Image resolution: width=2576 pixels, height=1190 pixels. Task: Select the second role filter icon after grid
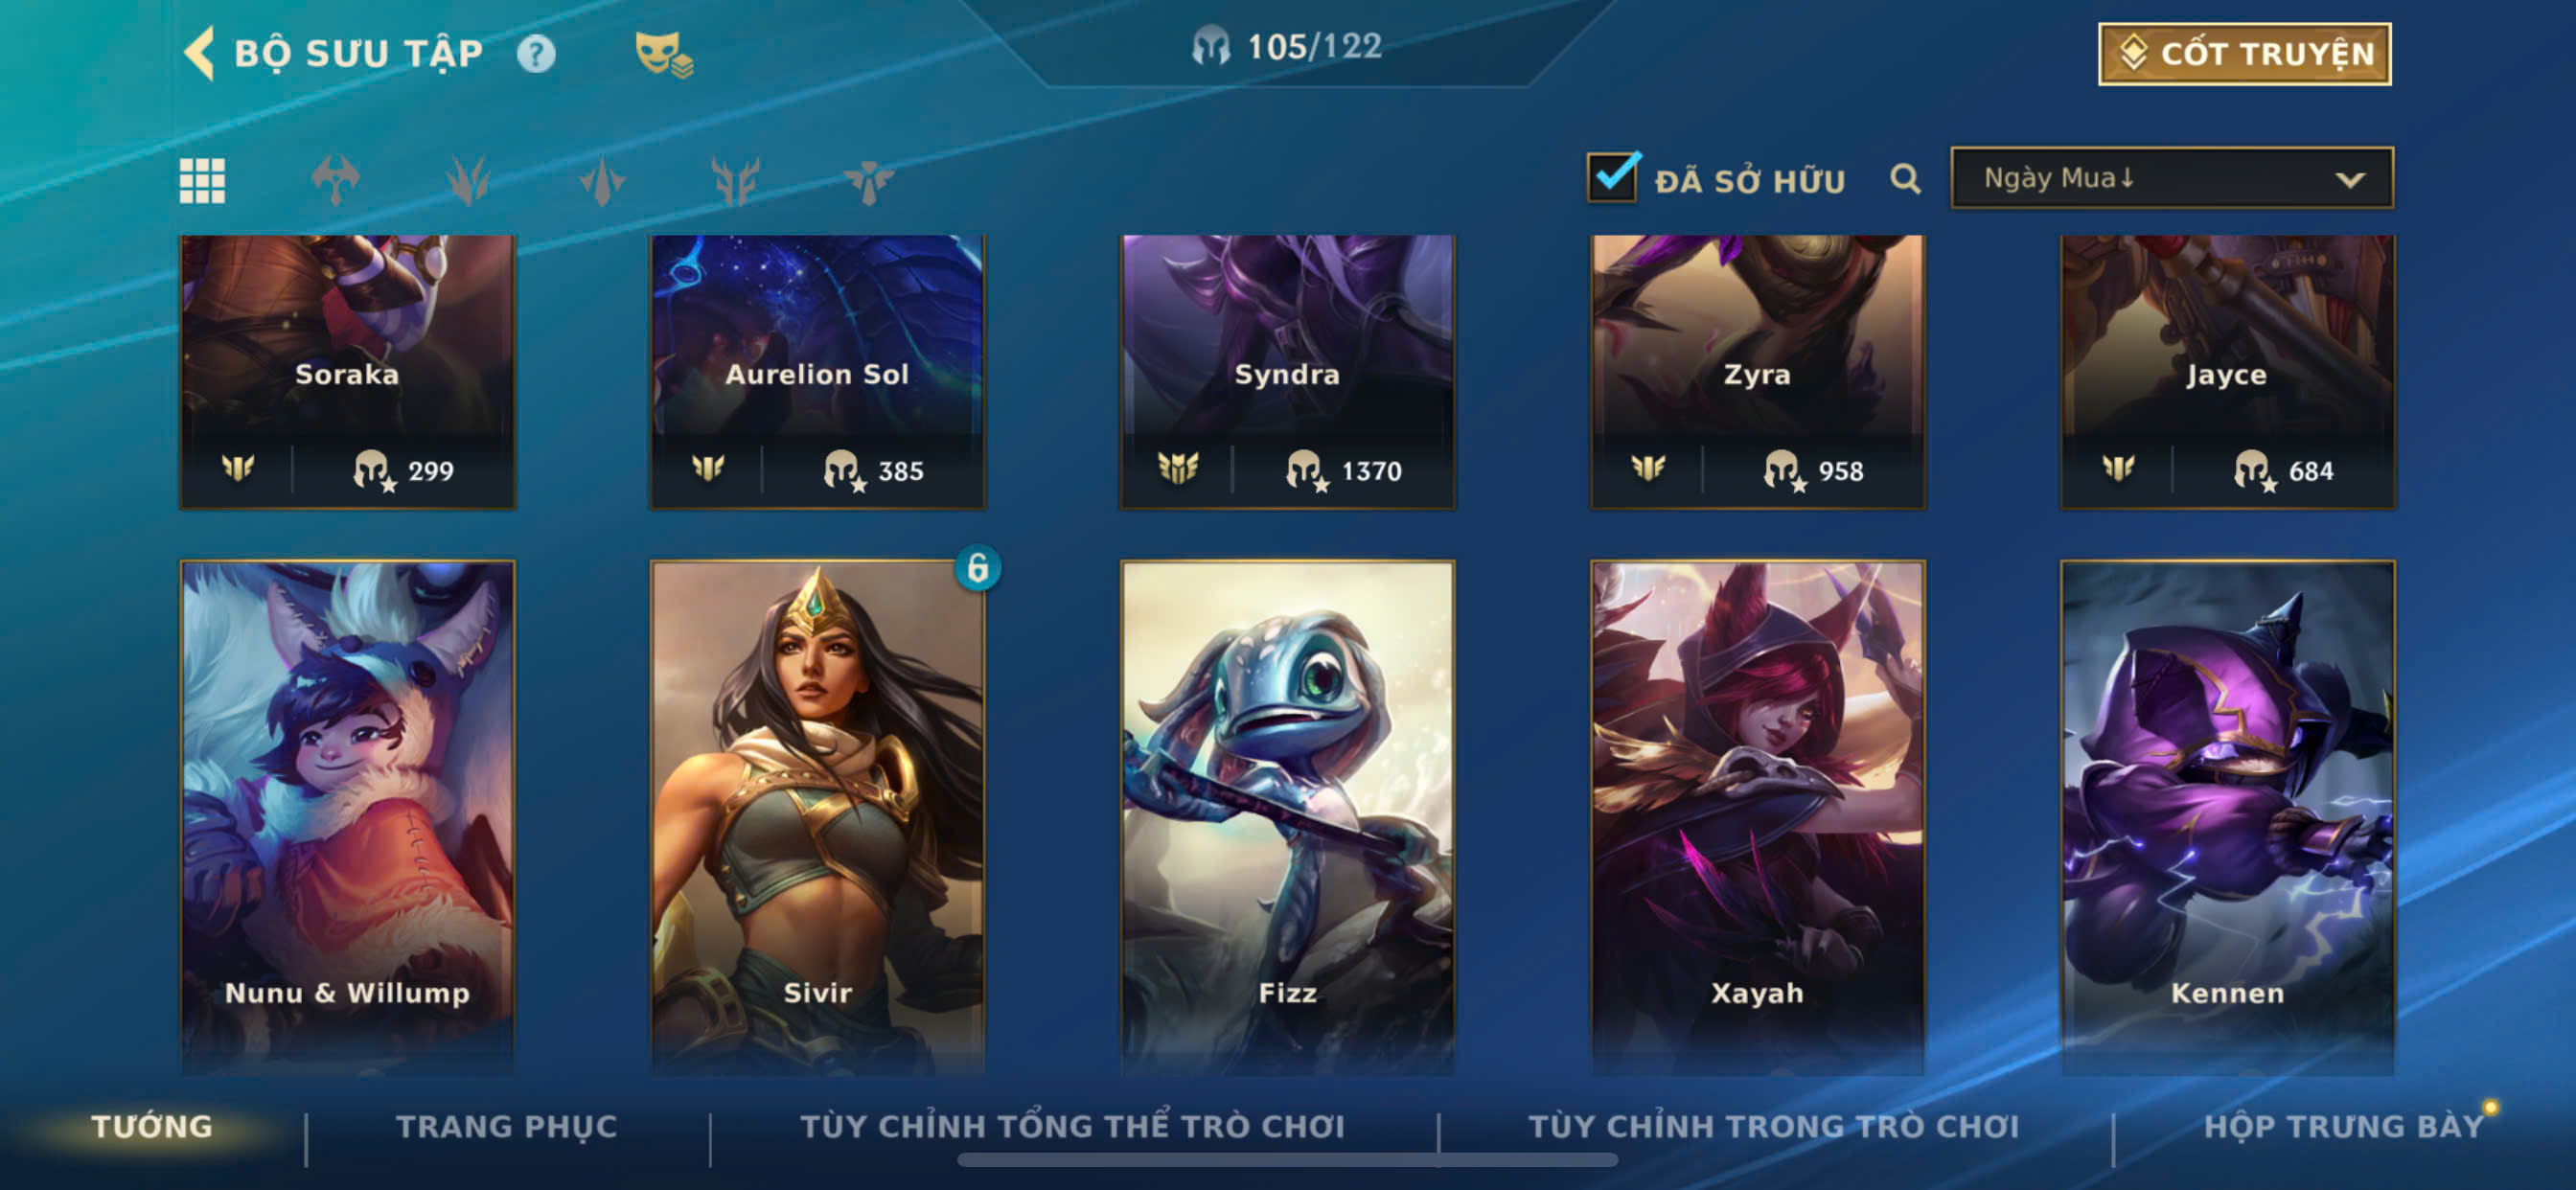pos(468,181)
